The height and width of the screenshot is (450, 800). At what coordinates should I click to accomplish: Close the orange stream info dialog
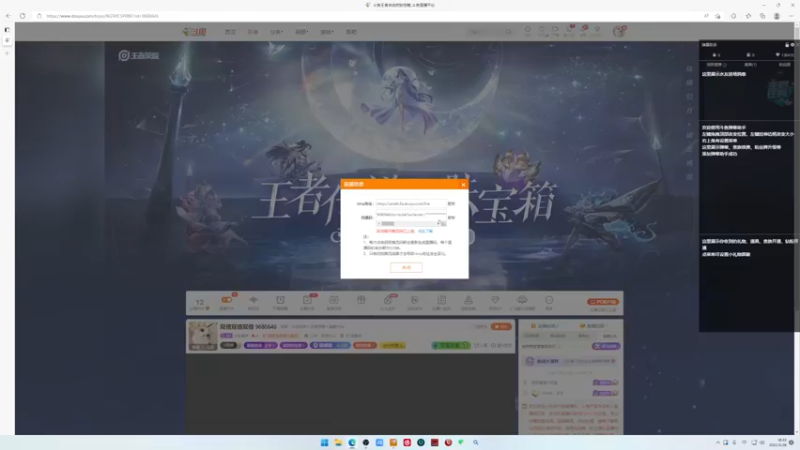pyautogui.click(x=463, y=185)
